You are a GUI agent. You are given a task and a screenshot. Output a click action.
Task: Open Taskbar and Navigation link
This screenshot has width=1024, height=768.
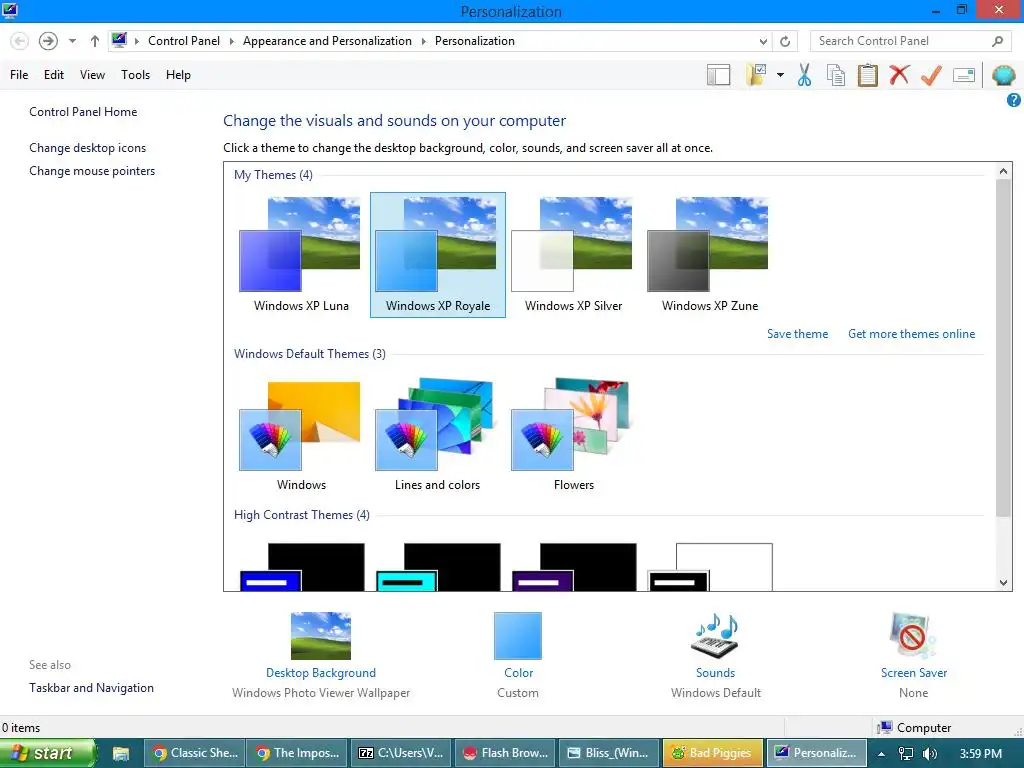(91, 688)
